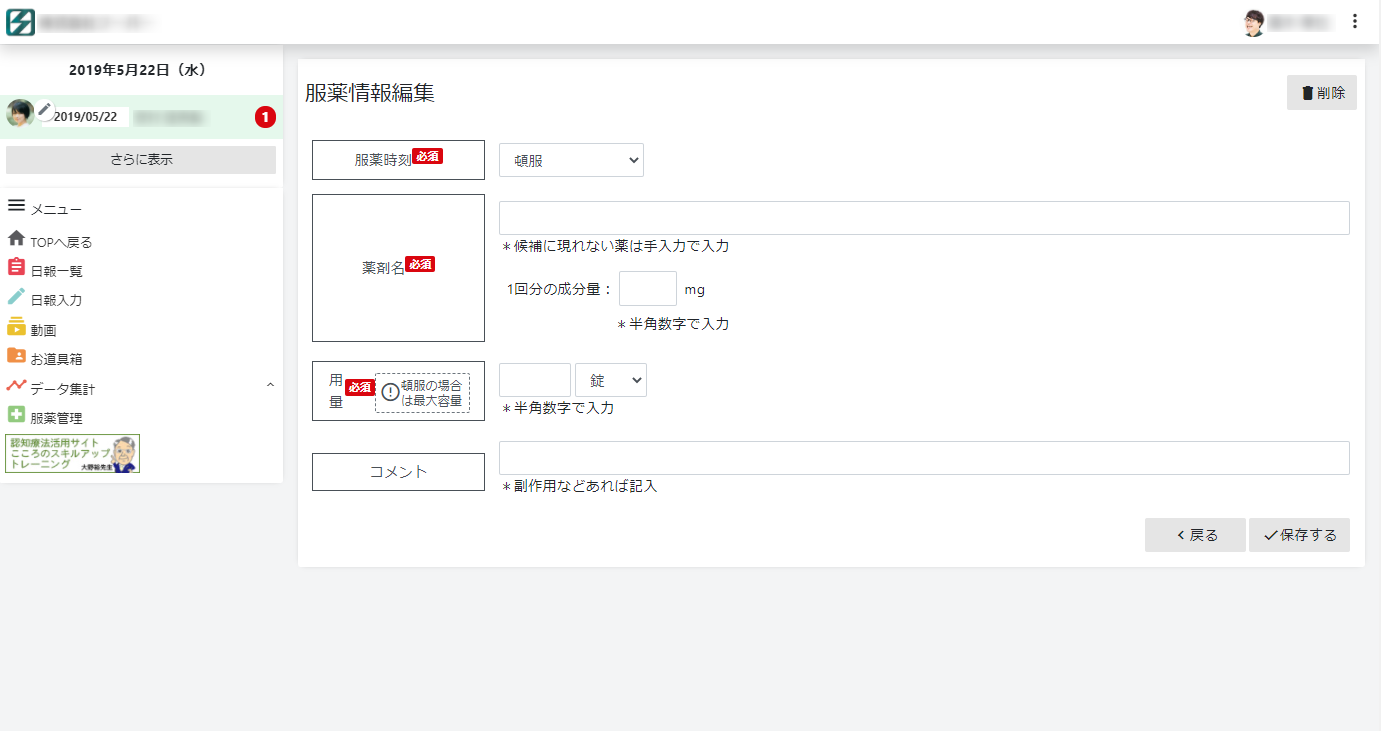
Task: Focus the 薬剤名 text field
Action: 924,218
